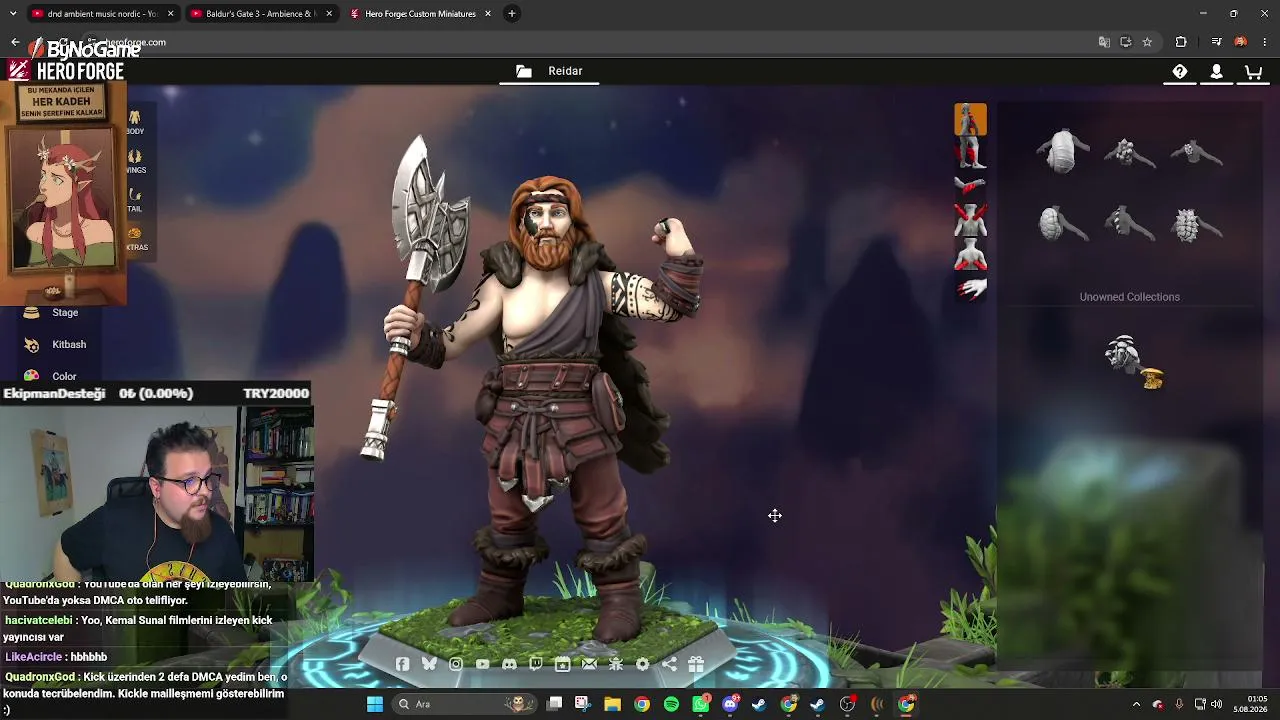Click the email envelope icon
The height and width of the screenshot is (720, 1280).
coord(589,664)
